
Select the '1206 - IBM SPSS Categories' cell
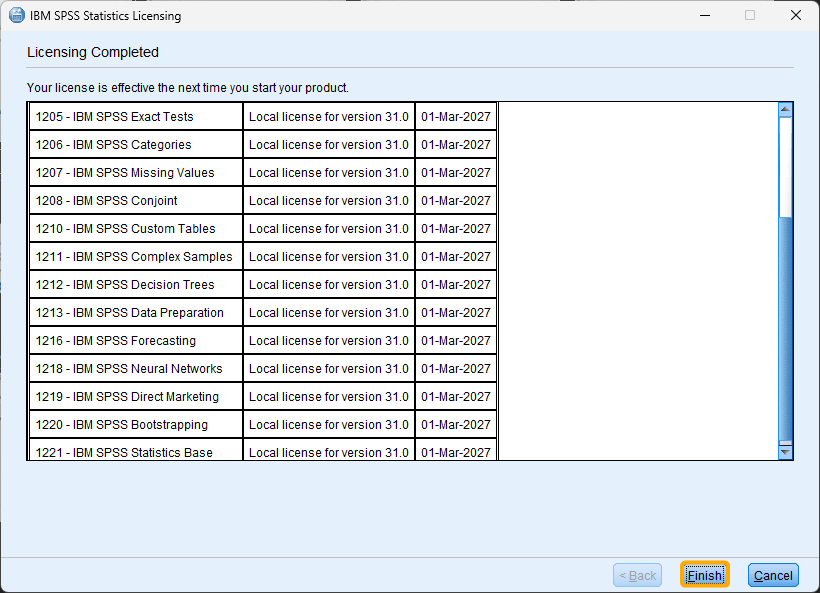pyautogui.click(x=136, y=144)
